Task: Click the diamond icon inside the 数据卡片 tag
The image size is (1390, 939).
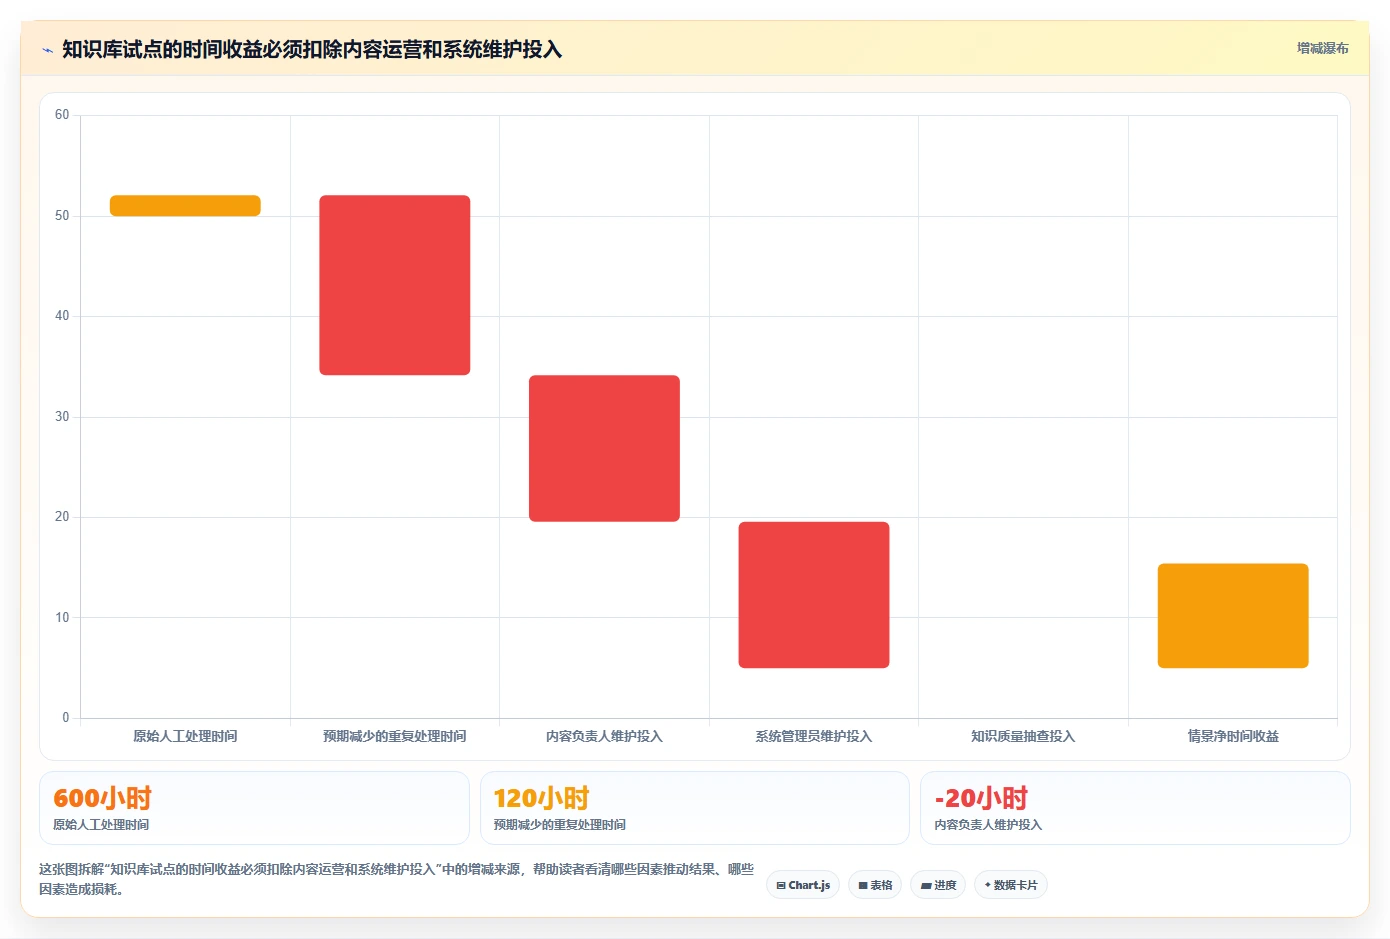Action: point(988,885)
